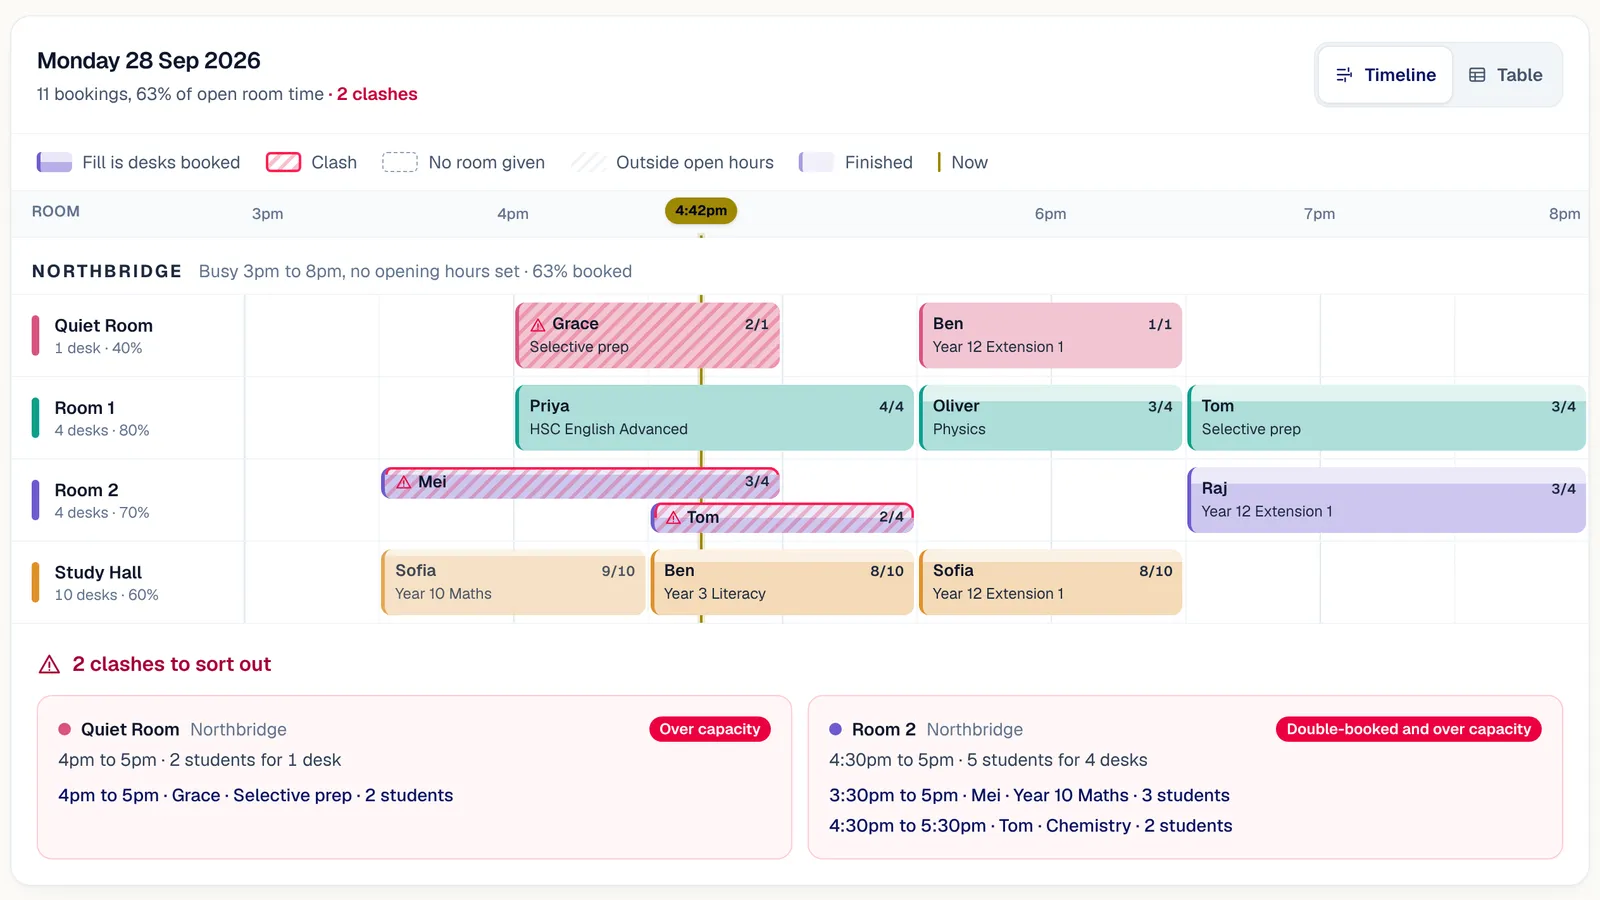Click the 4:30pm to 5pm 5 students summary

coord(988,760)
